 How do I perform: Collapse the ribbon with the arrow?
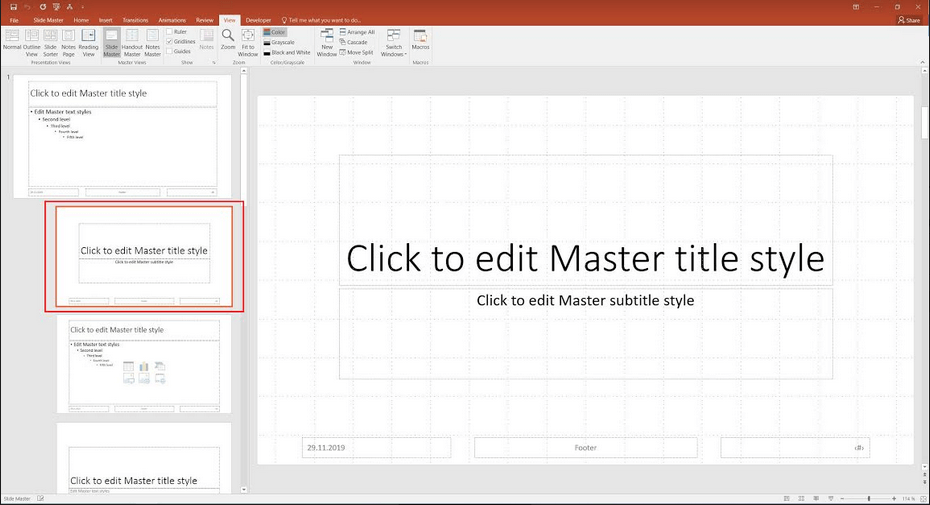click(922, 62)
